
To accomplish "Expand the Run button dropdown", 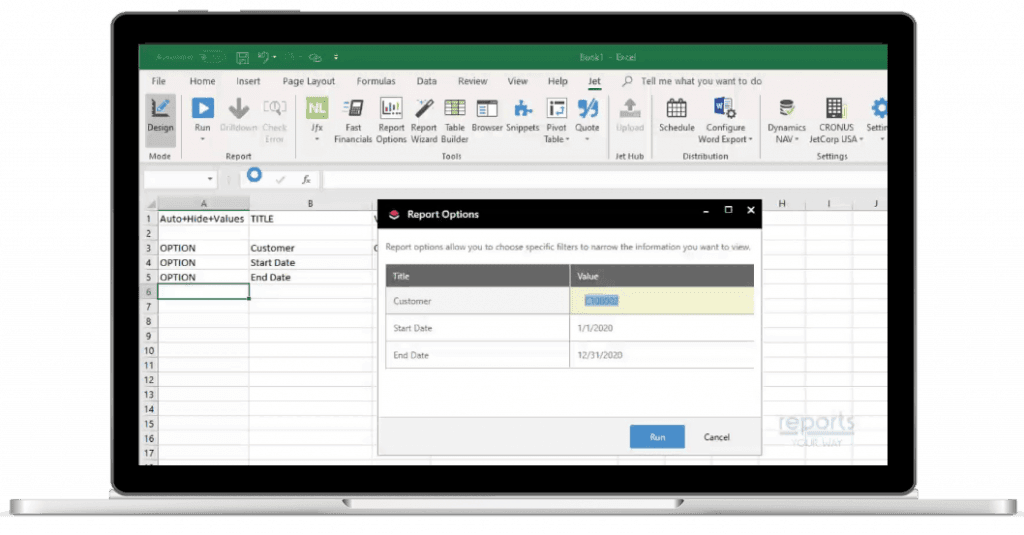I will (203, 139).
